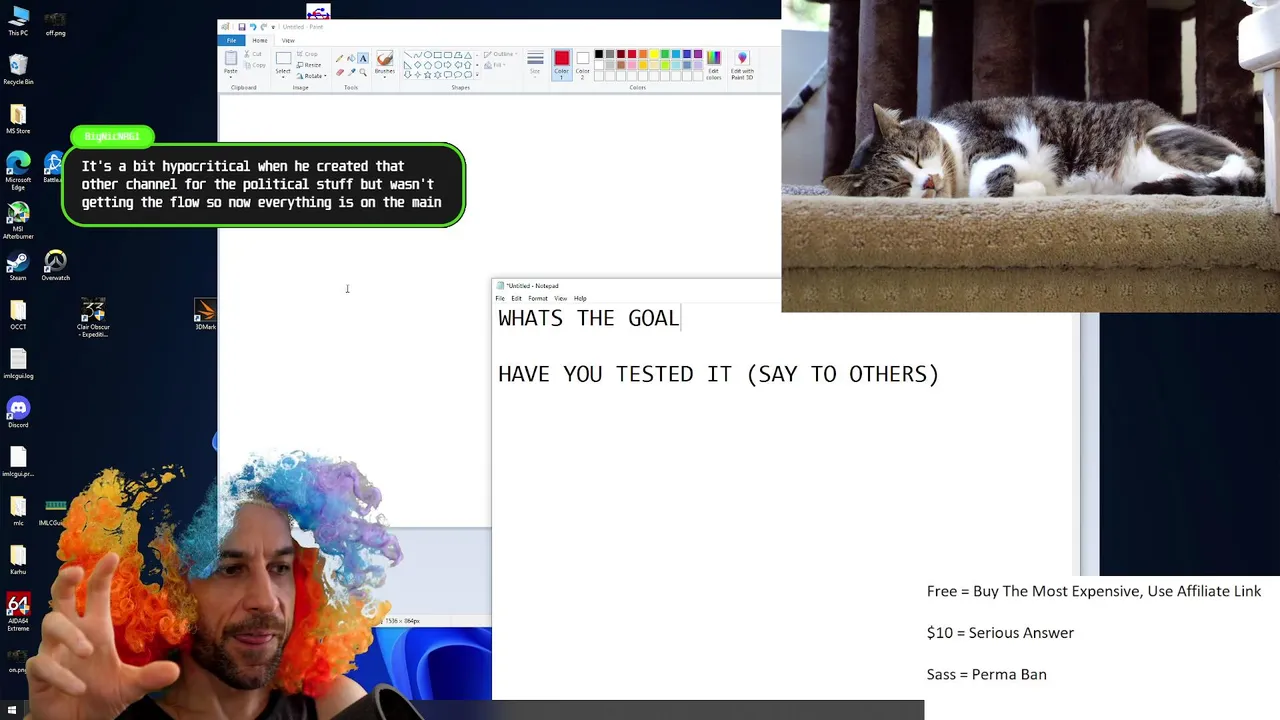Select Color 1 in Paint
This screenshot has width=1280, height=720.
pos(562,64)
